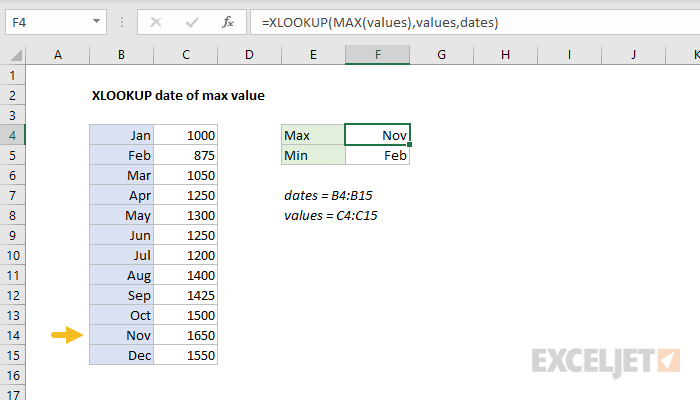Select the cell with value 1550
The width and height of the screenshot is (700, 400).
(x=186, y=355)
